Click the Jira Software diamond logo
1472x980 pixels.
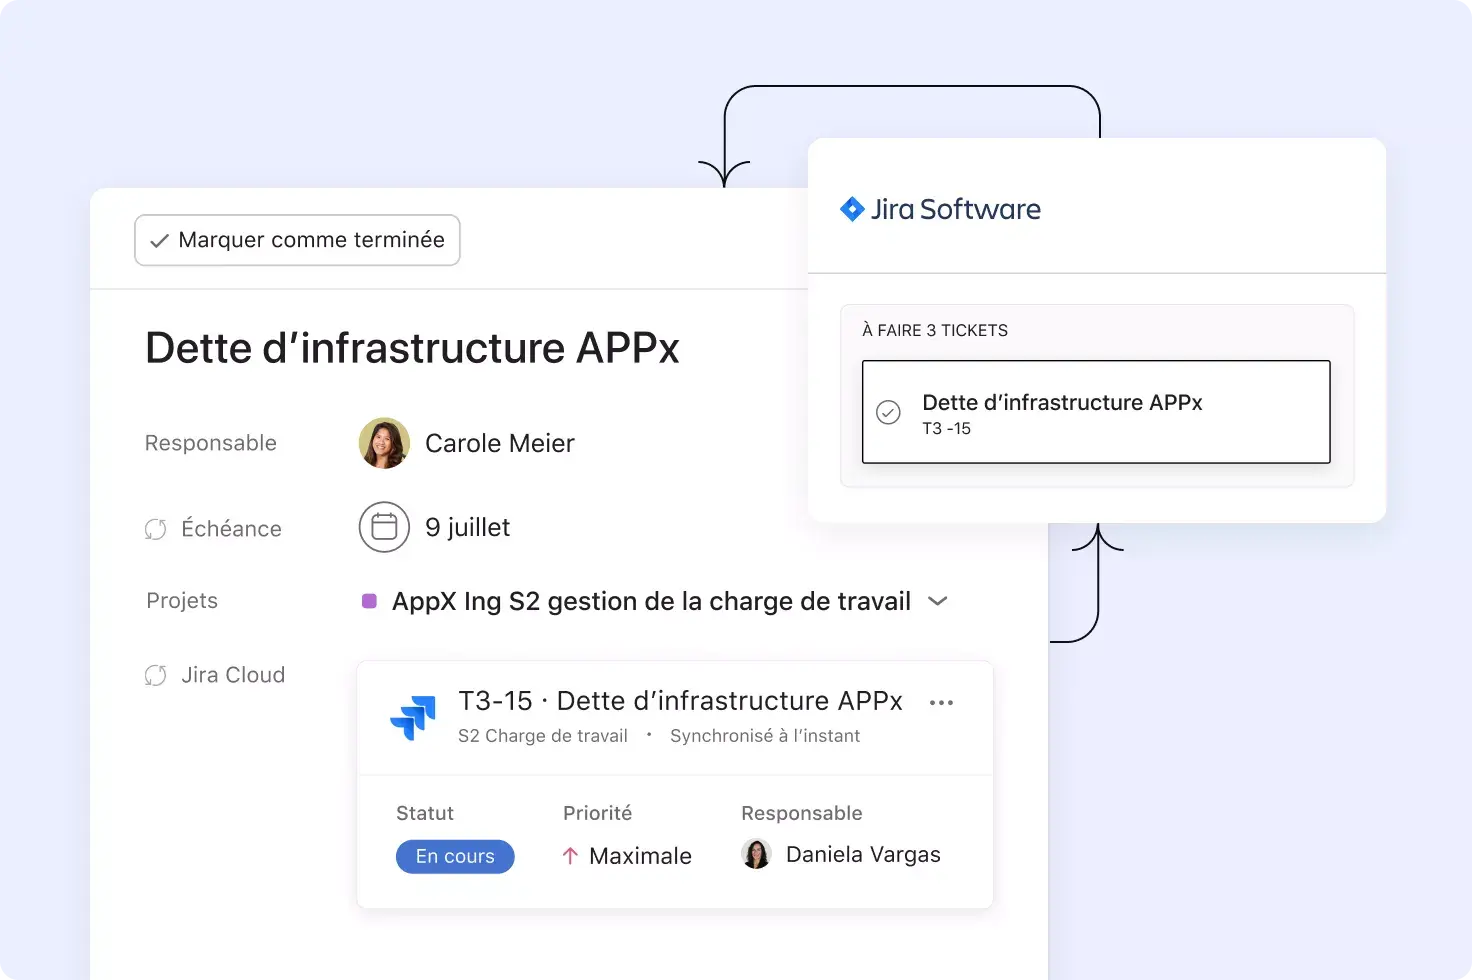pos(852,209)
